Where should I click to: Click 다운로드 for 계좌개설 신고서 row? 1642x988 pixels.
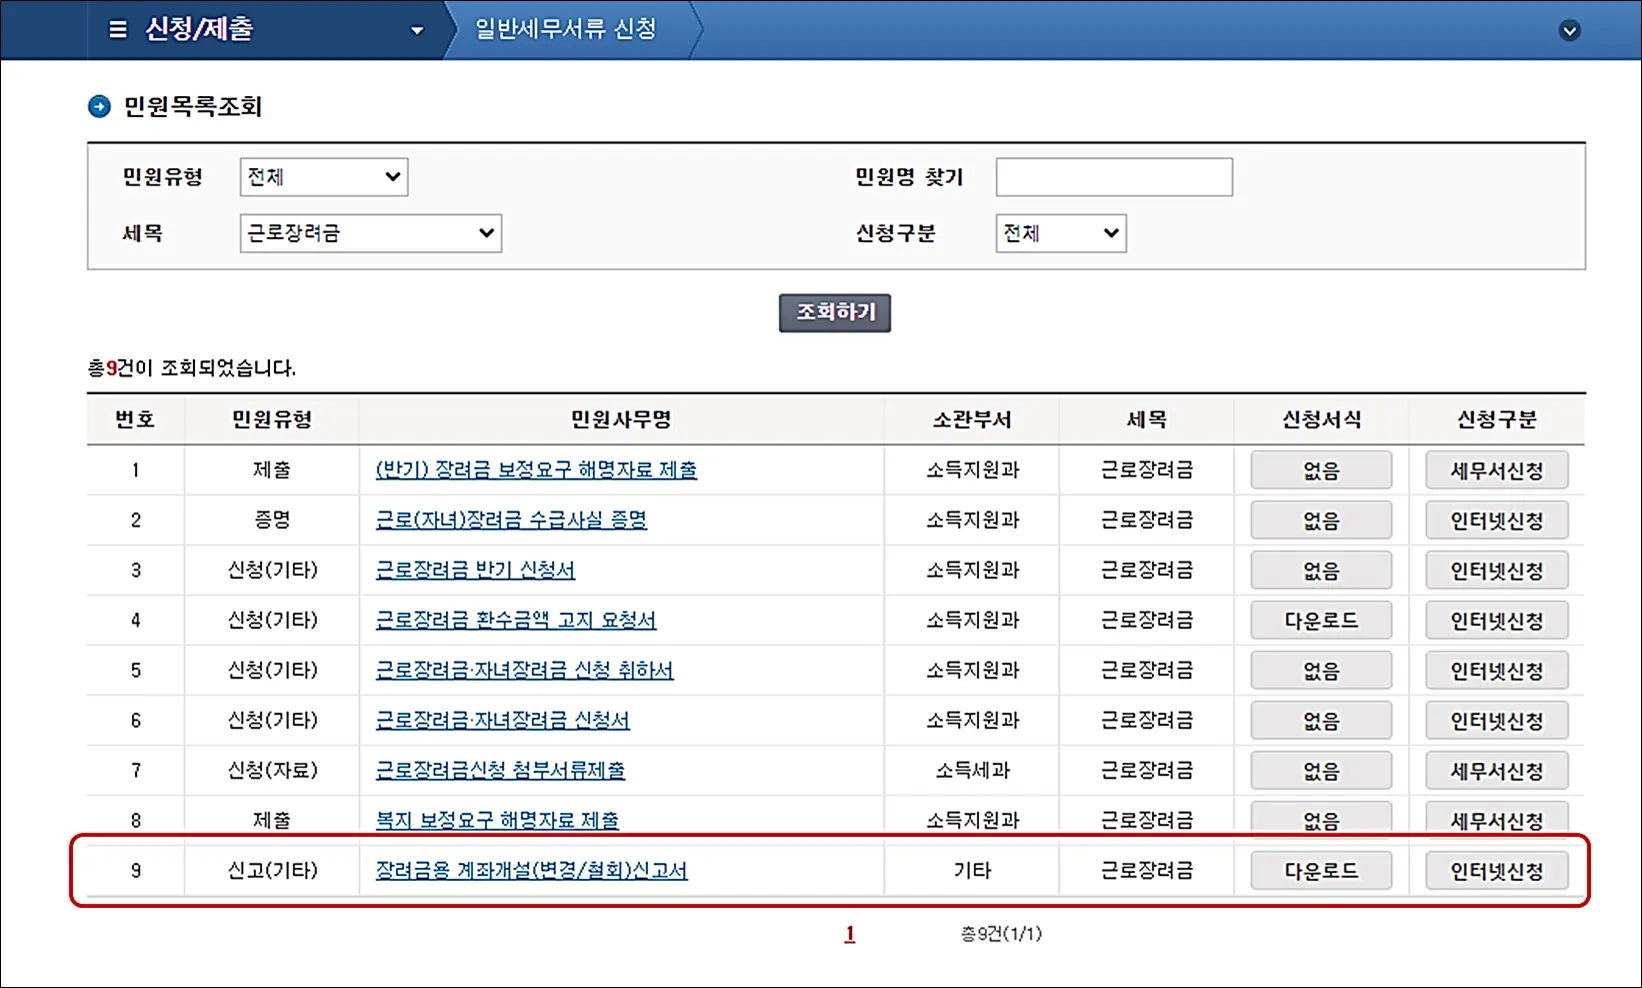click(x=1321, y=870)
